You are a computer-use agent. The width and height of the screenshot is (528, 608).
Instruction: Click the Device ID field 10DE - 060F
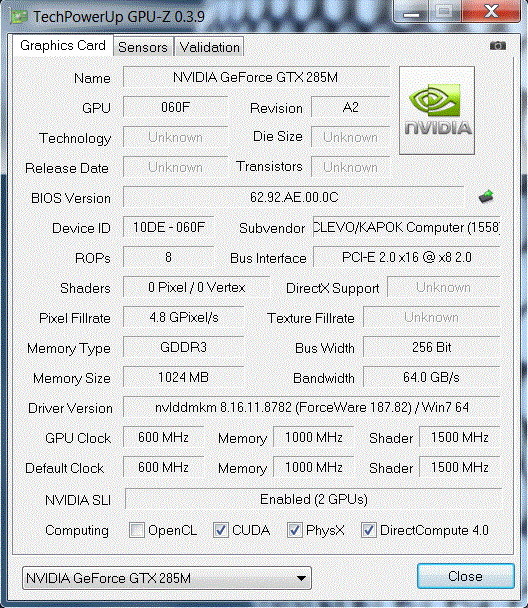coord(169,227)
